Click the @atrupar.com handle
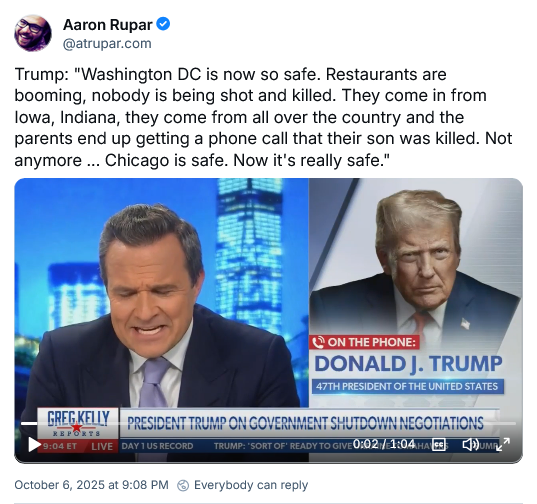 [x=107, y=43]
